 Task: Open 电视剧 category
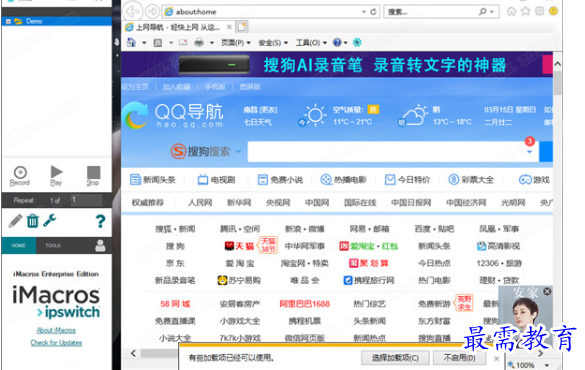[216, 180]
